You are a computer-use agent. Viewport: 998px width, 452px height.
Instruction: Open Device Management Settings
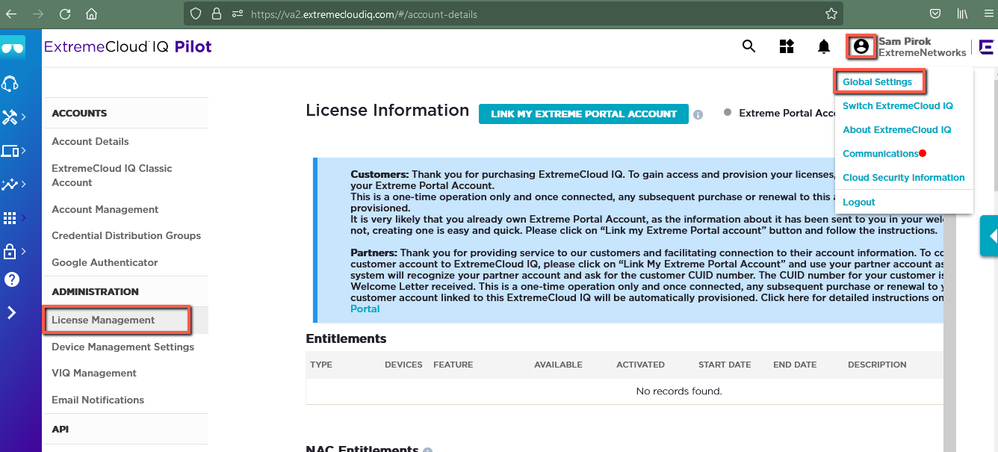tap(123, 347)
